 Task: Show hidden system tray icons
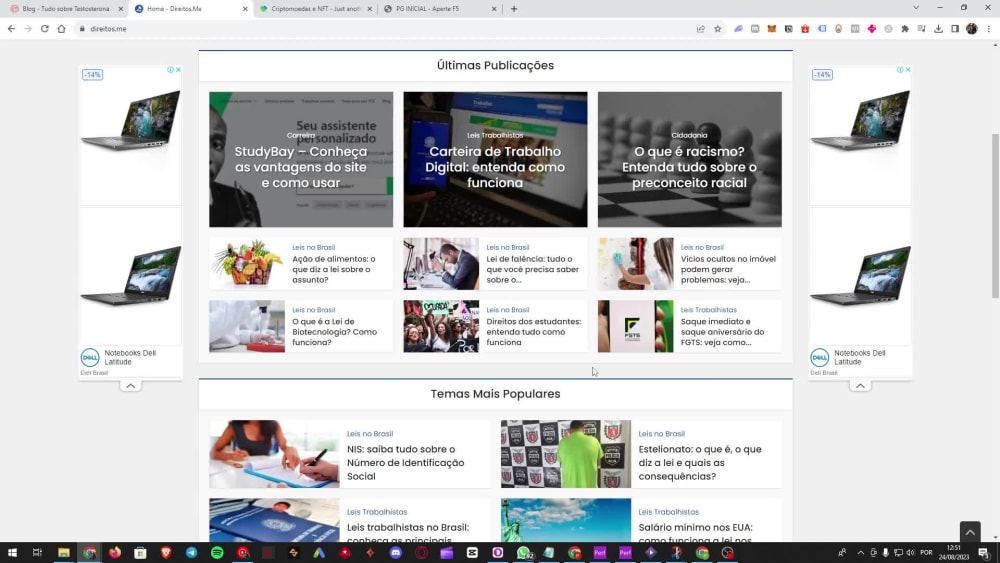pos(860,553)
